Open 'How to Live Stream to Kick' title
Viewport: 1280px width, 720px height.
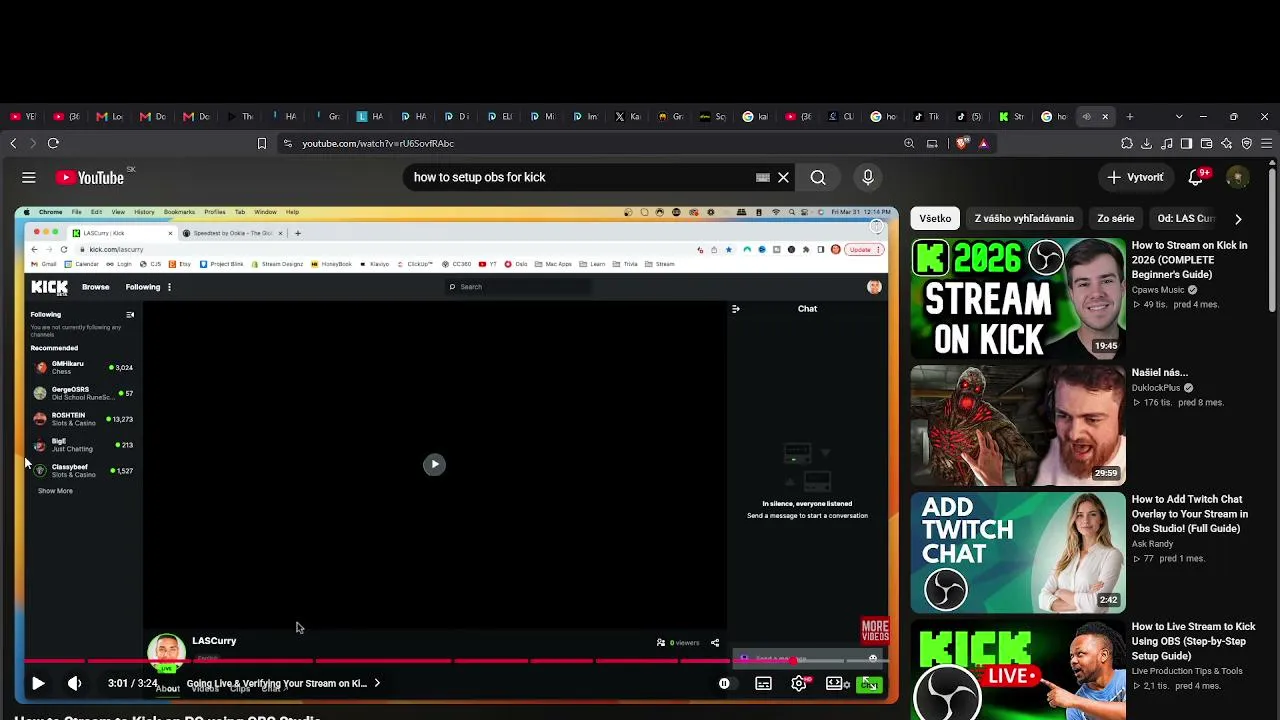pos(1193,641)
